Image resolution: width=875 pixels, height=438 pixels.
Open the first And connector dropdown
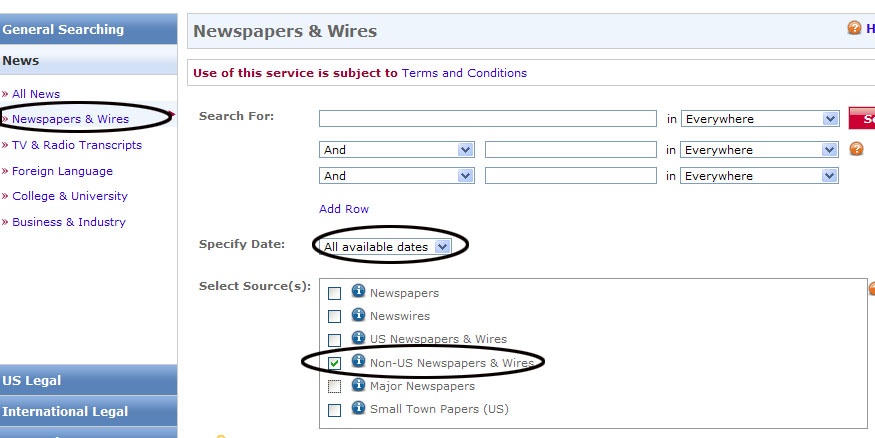pyautogui.click(x=397, y=150)
